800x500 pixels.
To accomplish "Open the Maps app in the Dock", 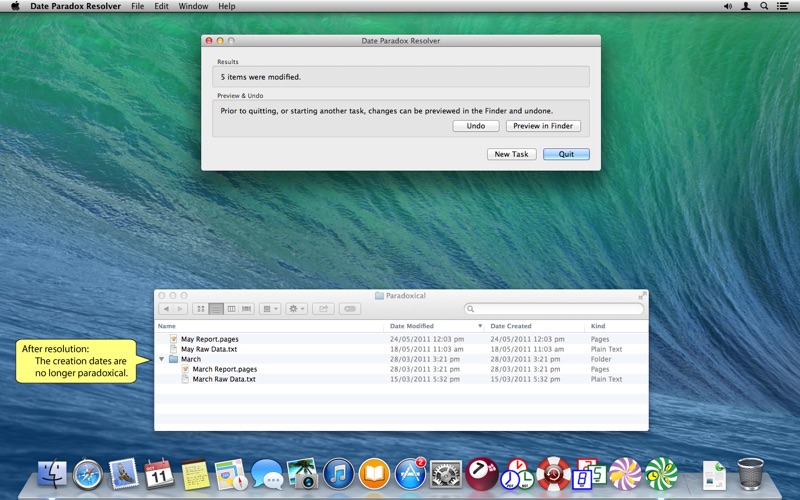I will [231, 474].
